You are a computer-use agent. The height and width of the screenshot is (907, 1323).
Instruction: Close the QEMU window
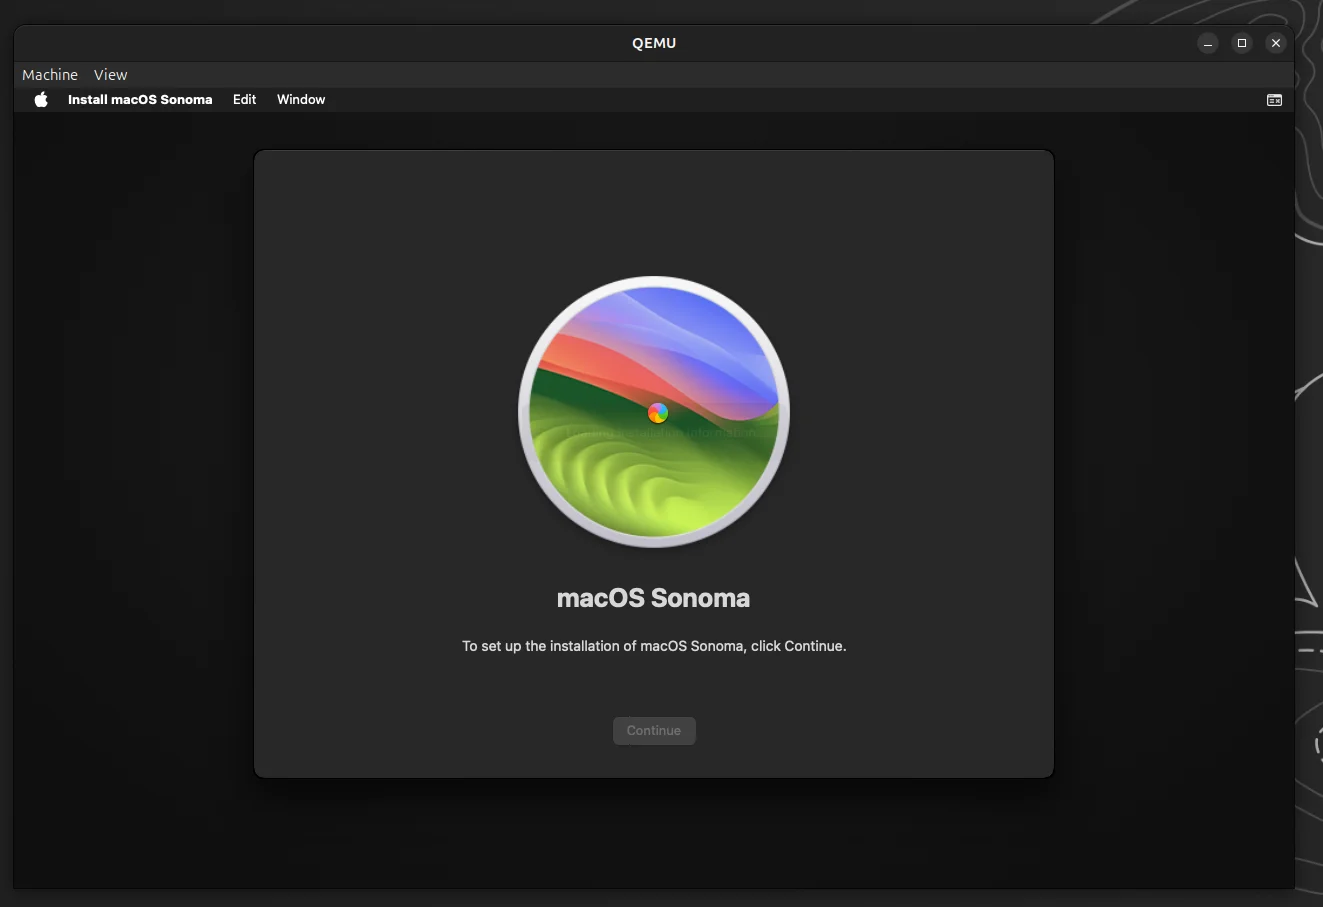pyautogui.click(x=1276, y=43)
